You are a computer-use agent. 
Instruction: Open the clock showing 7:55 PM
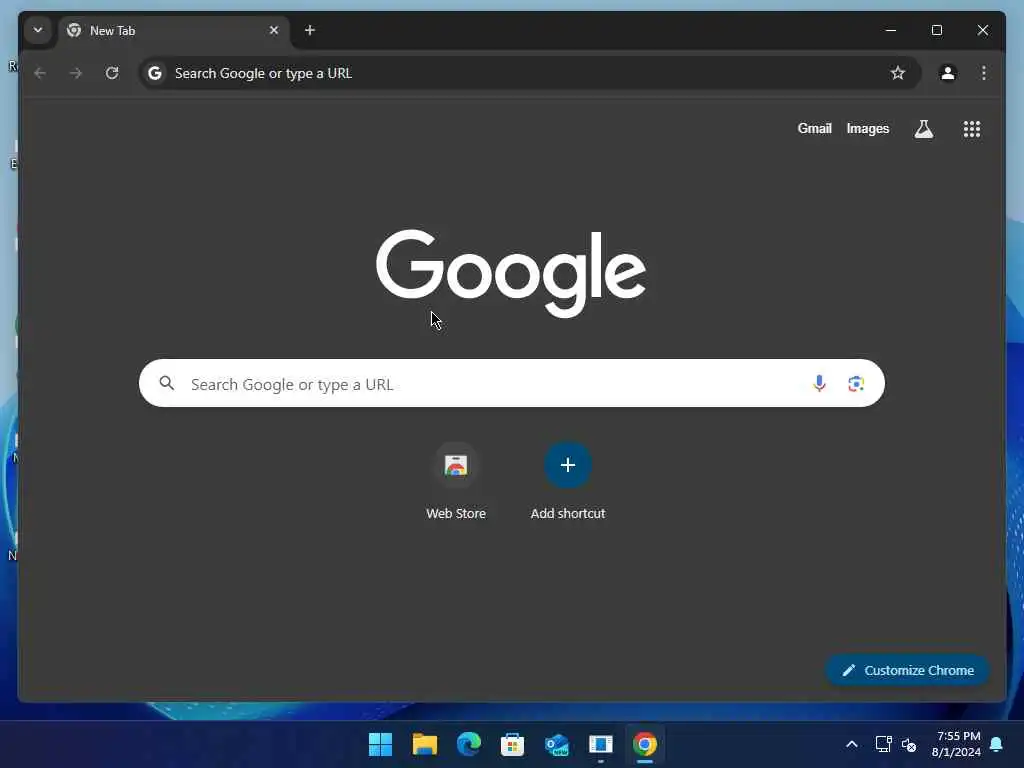(x=956, y=744)
